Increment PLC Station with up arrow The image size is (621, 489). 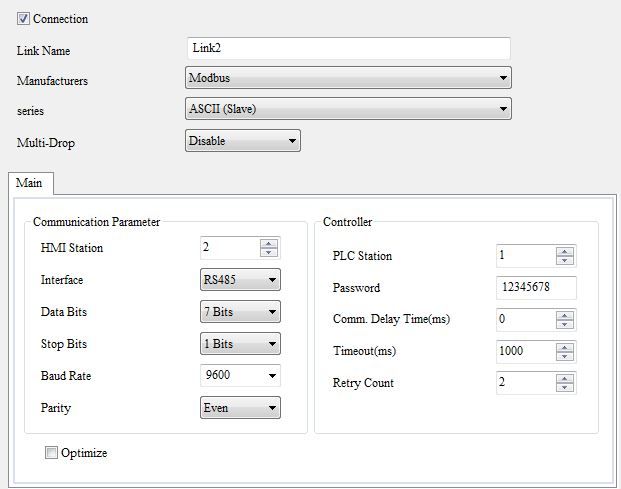click(x=565, y=251)
